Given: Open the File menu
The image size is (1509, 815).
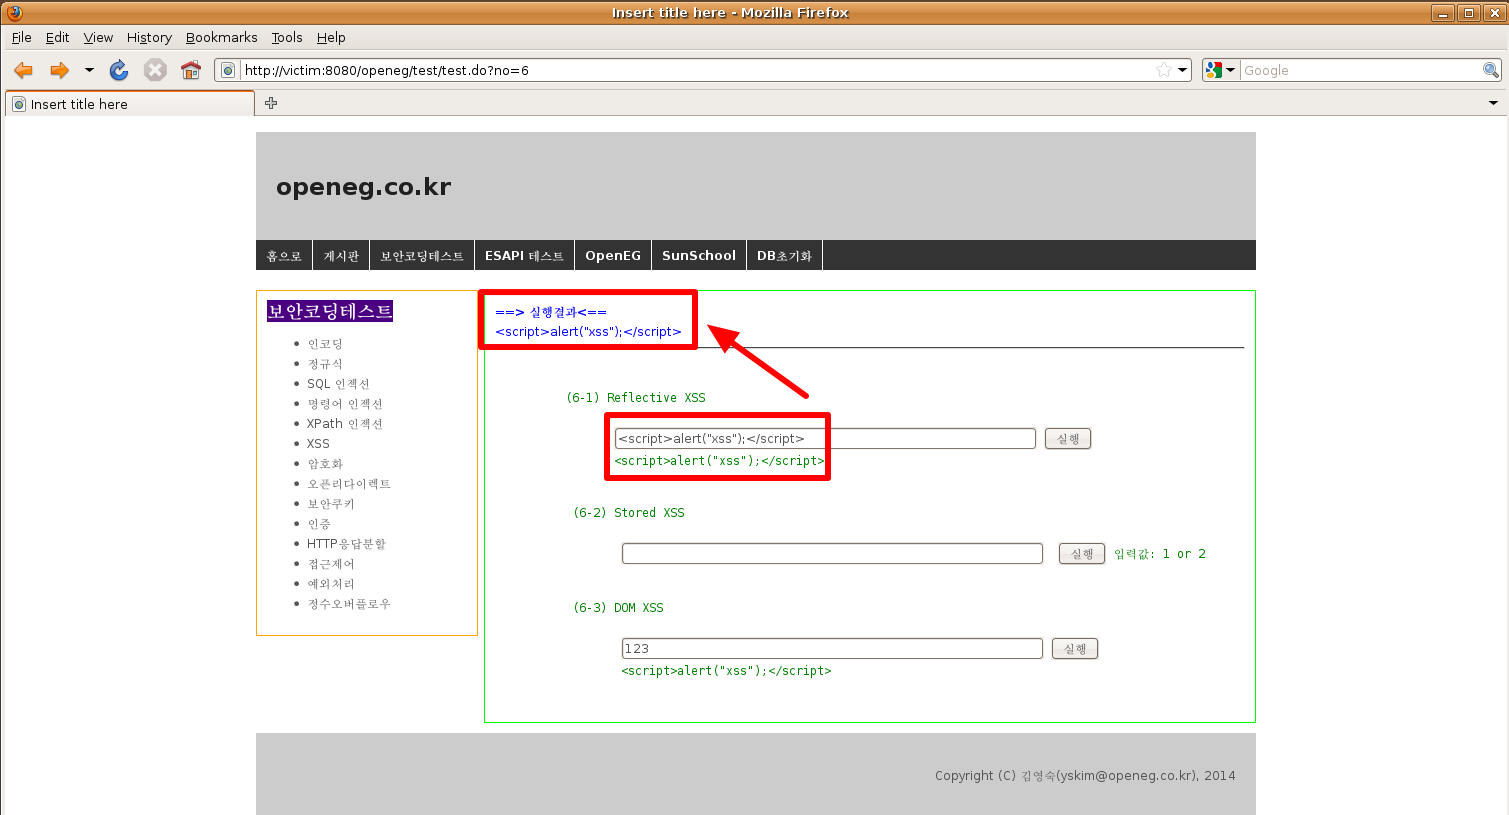Looking at the screenshot, I should 21,37.
